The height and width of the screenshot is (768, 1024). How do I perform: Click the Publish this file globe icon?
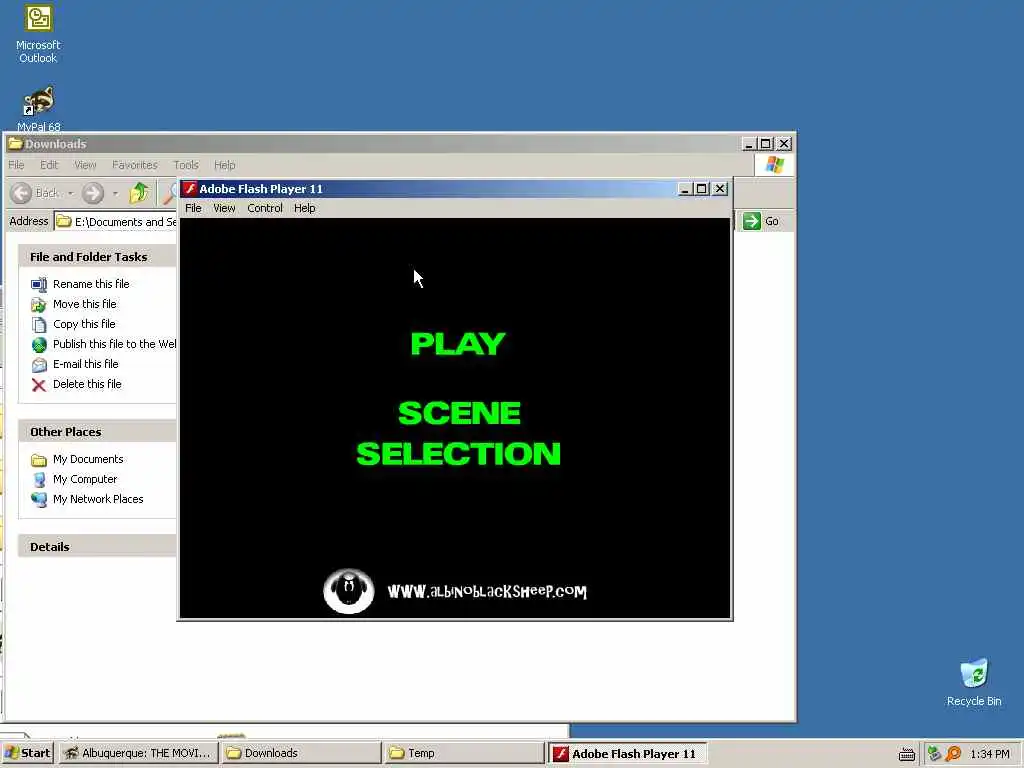pyautogui.click(x=39, y=345)
